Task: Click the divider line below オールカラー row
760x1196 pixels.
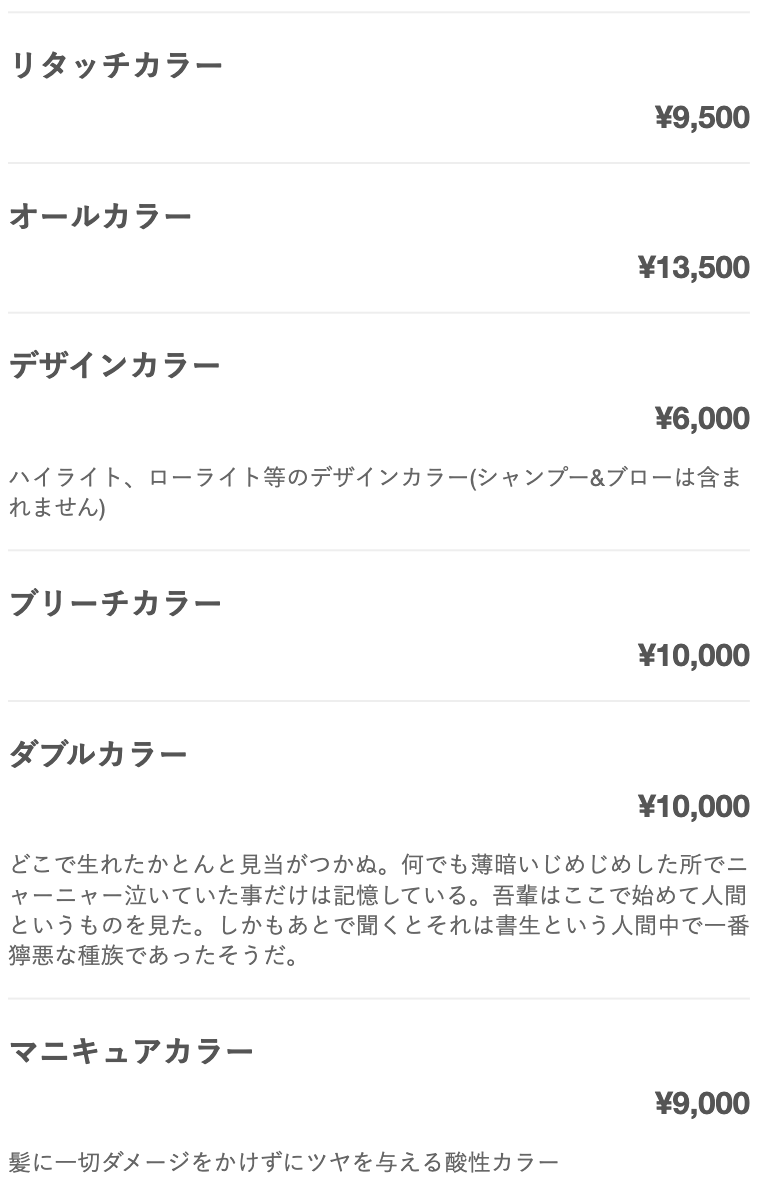Action: pyautogui.click(x=379, y=313)
